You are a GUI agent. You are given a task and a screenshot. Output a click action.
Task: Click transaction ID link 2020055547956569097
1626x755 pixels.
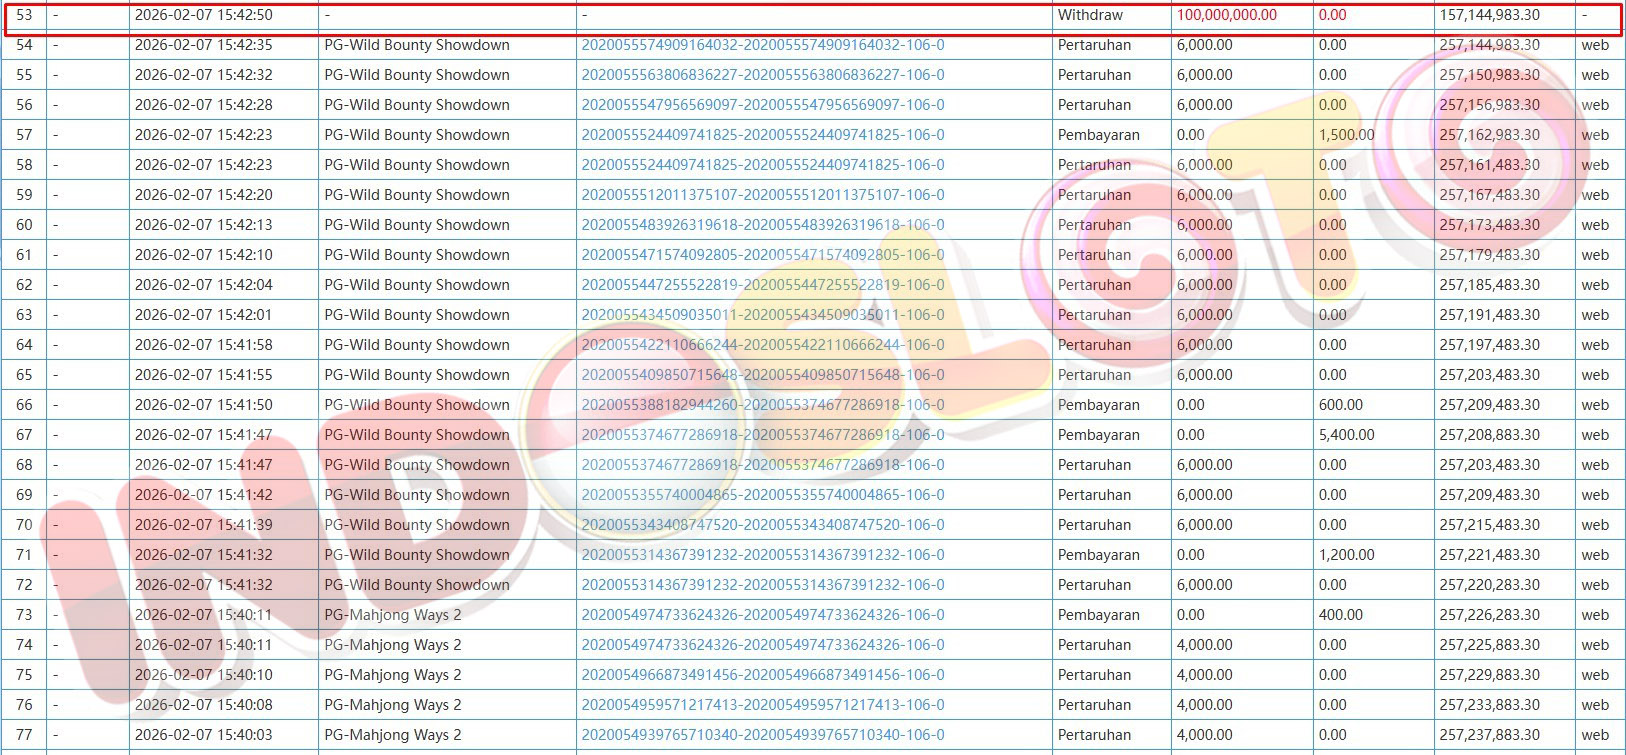[x=762, y=105]
